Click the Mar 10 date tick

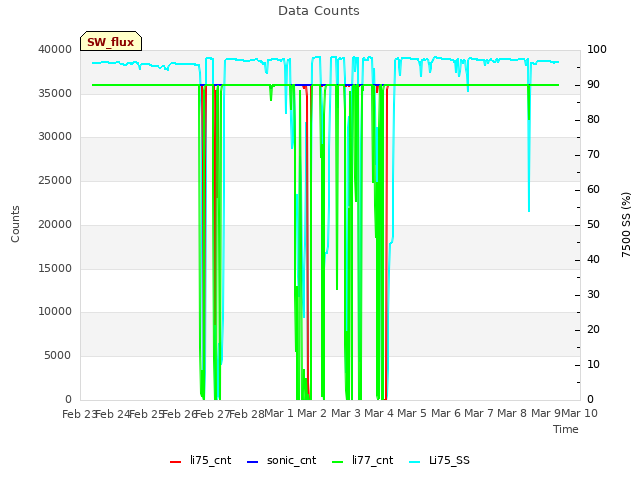tap(580, 413)
